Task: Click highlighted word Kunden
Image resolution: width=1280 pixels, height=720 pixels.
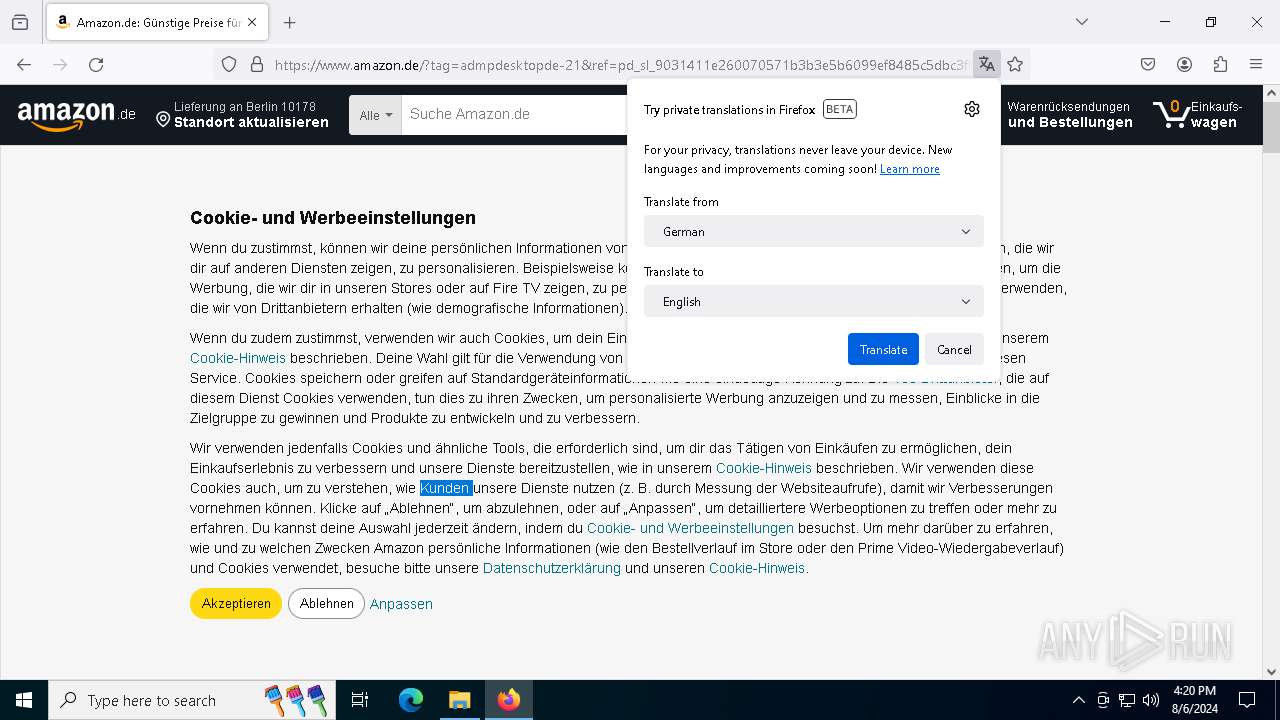Action: 445,488
